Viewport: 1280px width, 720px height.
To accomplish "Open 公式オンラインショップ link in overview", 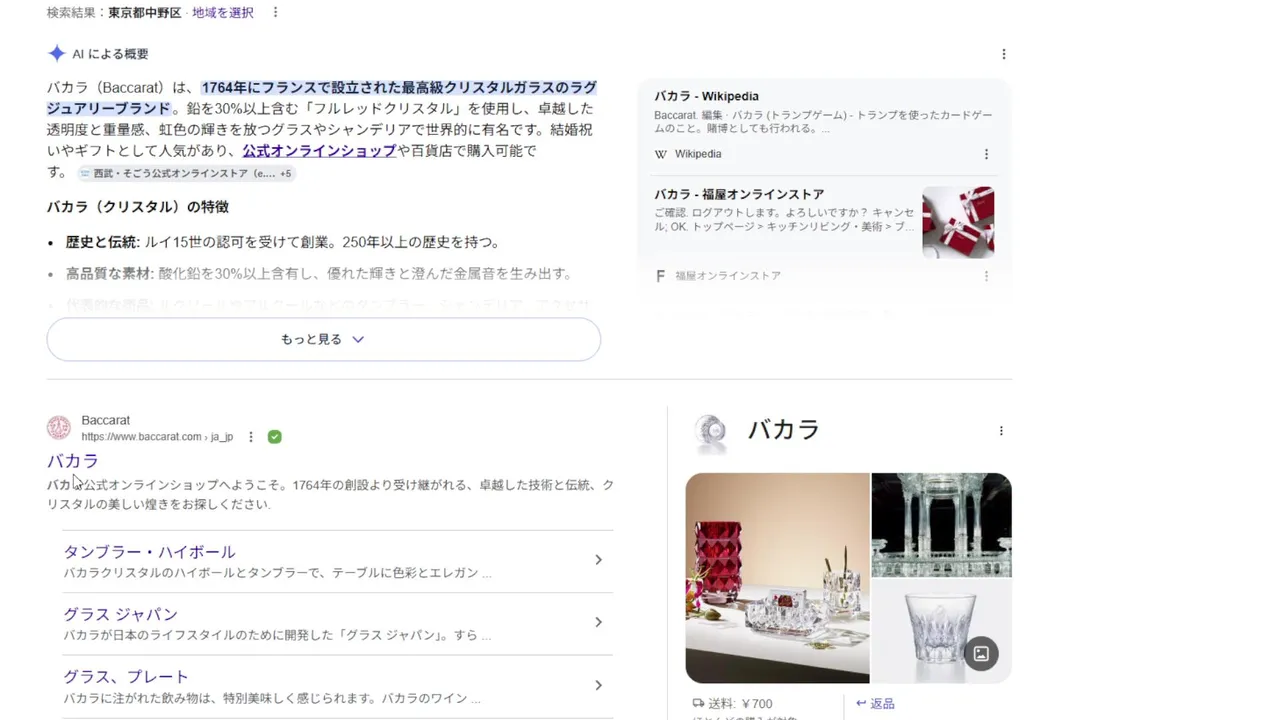I will tap(320, 151).
